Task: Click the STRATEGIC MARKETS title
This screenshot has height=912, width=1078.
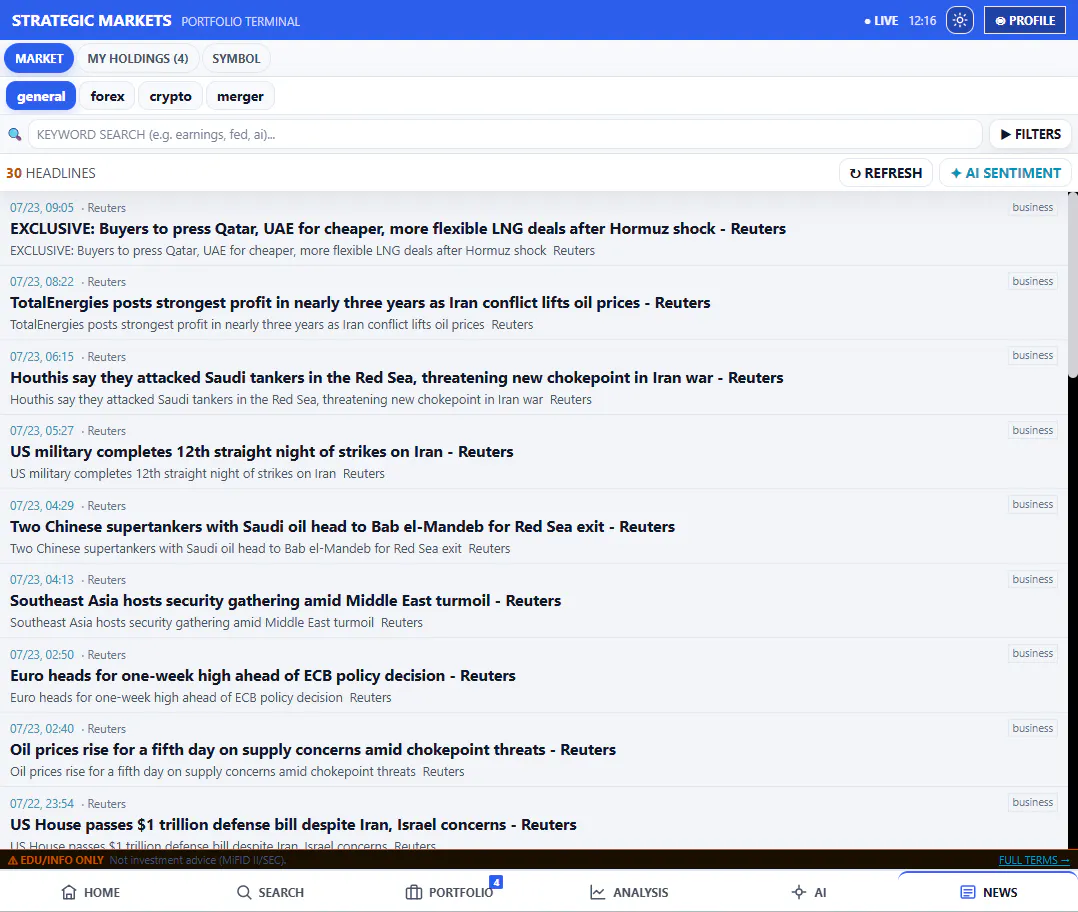Action: (x=91, y=21)
